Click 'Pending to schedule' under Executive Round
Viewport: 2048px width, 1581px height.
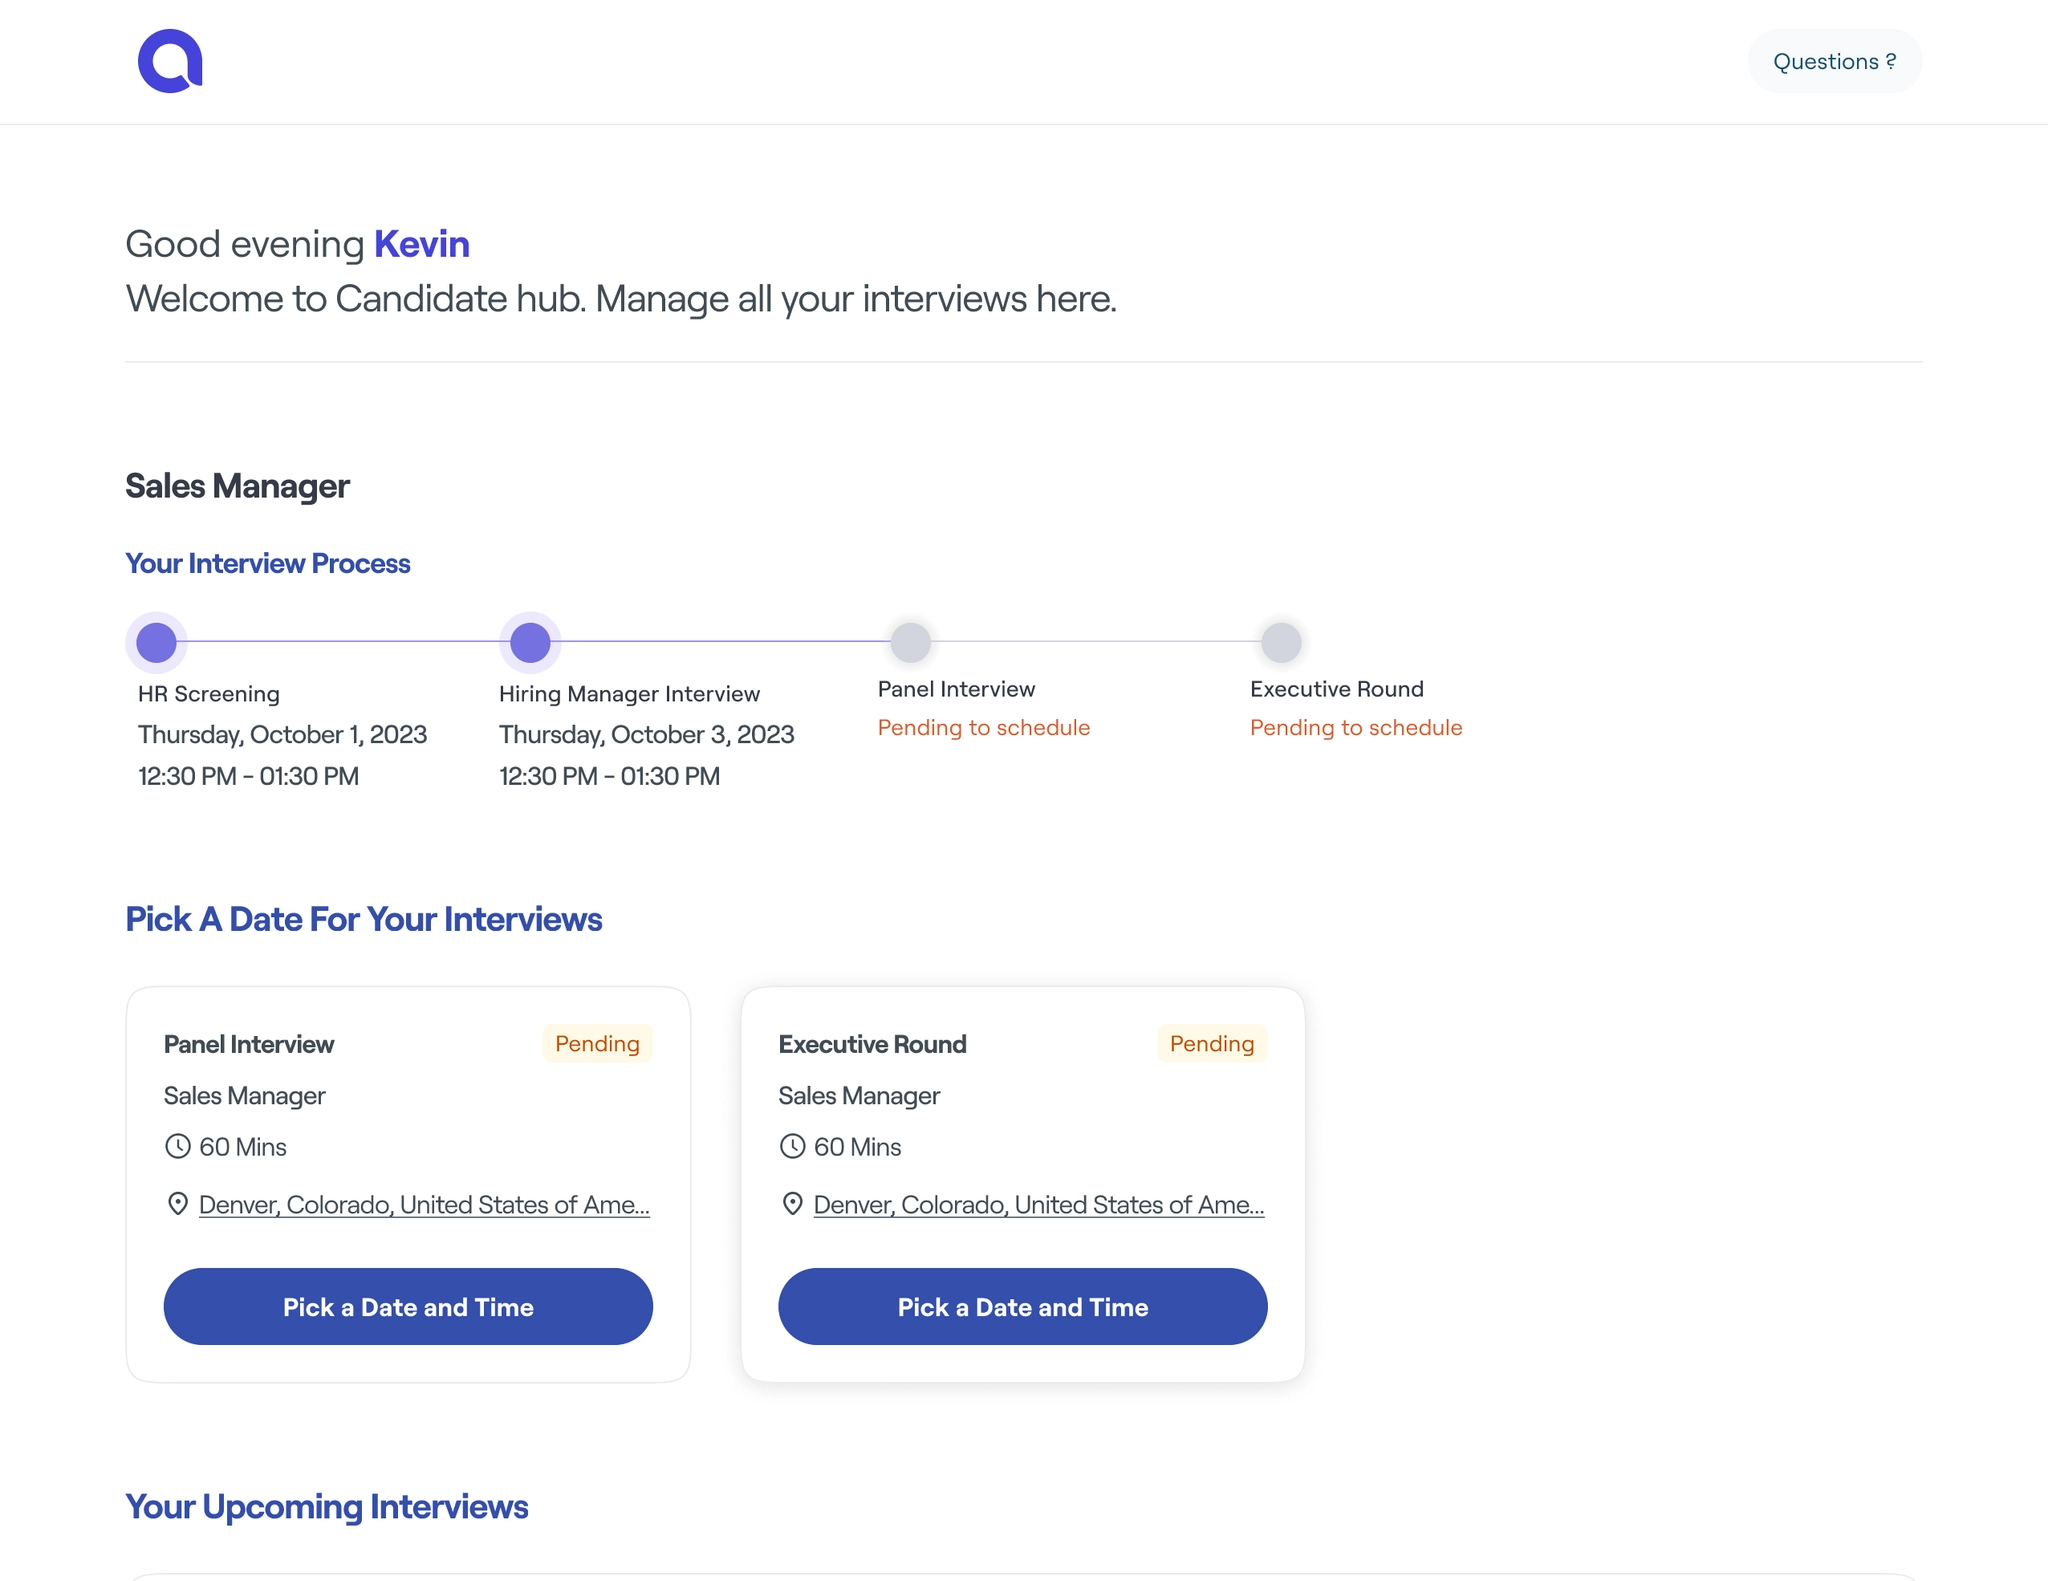(x=1356, y=727)
